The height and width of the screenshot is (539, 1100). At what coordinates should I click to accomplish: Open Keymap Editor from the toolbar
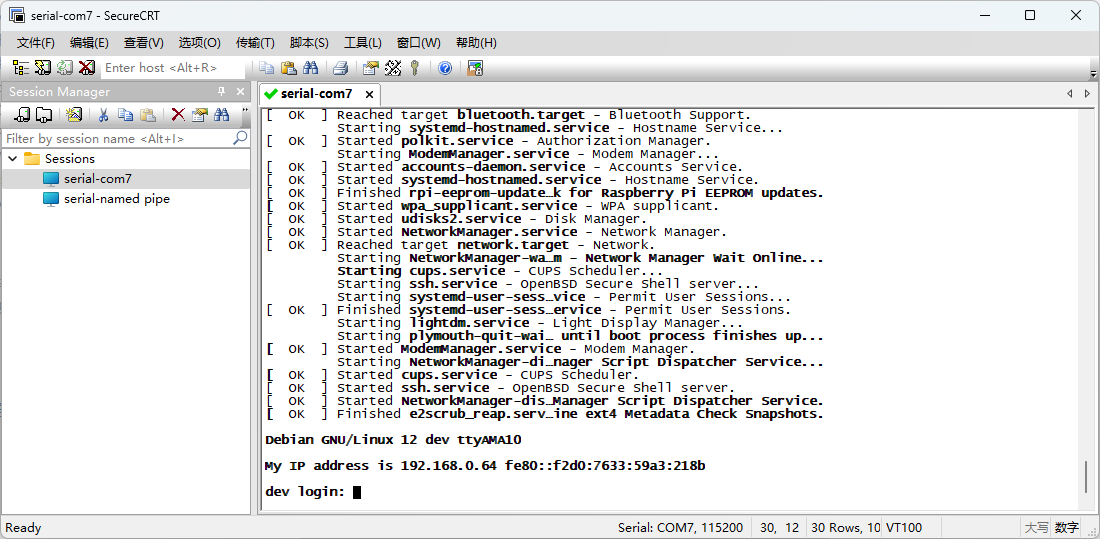[x=393, y=68]
